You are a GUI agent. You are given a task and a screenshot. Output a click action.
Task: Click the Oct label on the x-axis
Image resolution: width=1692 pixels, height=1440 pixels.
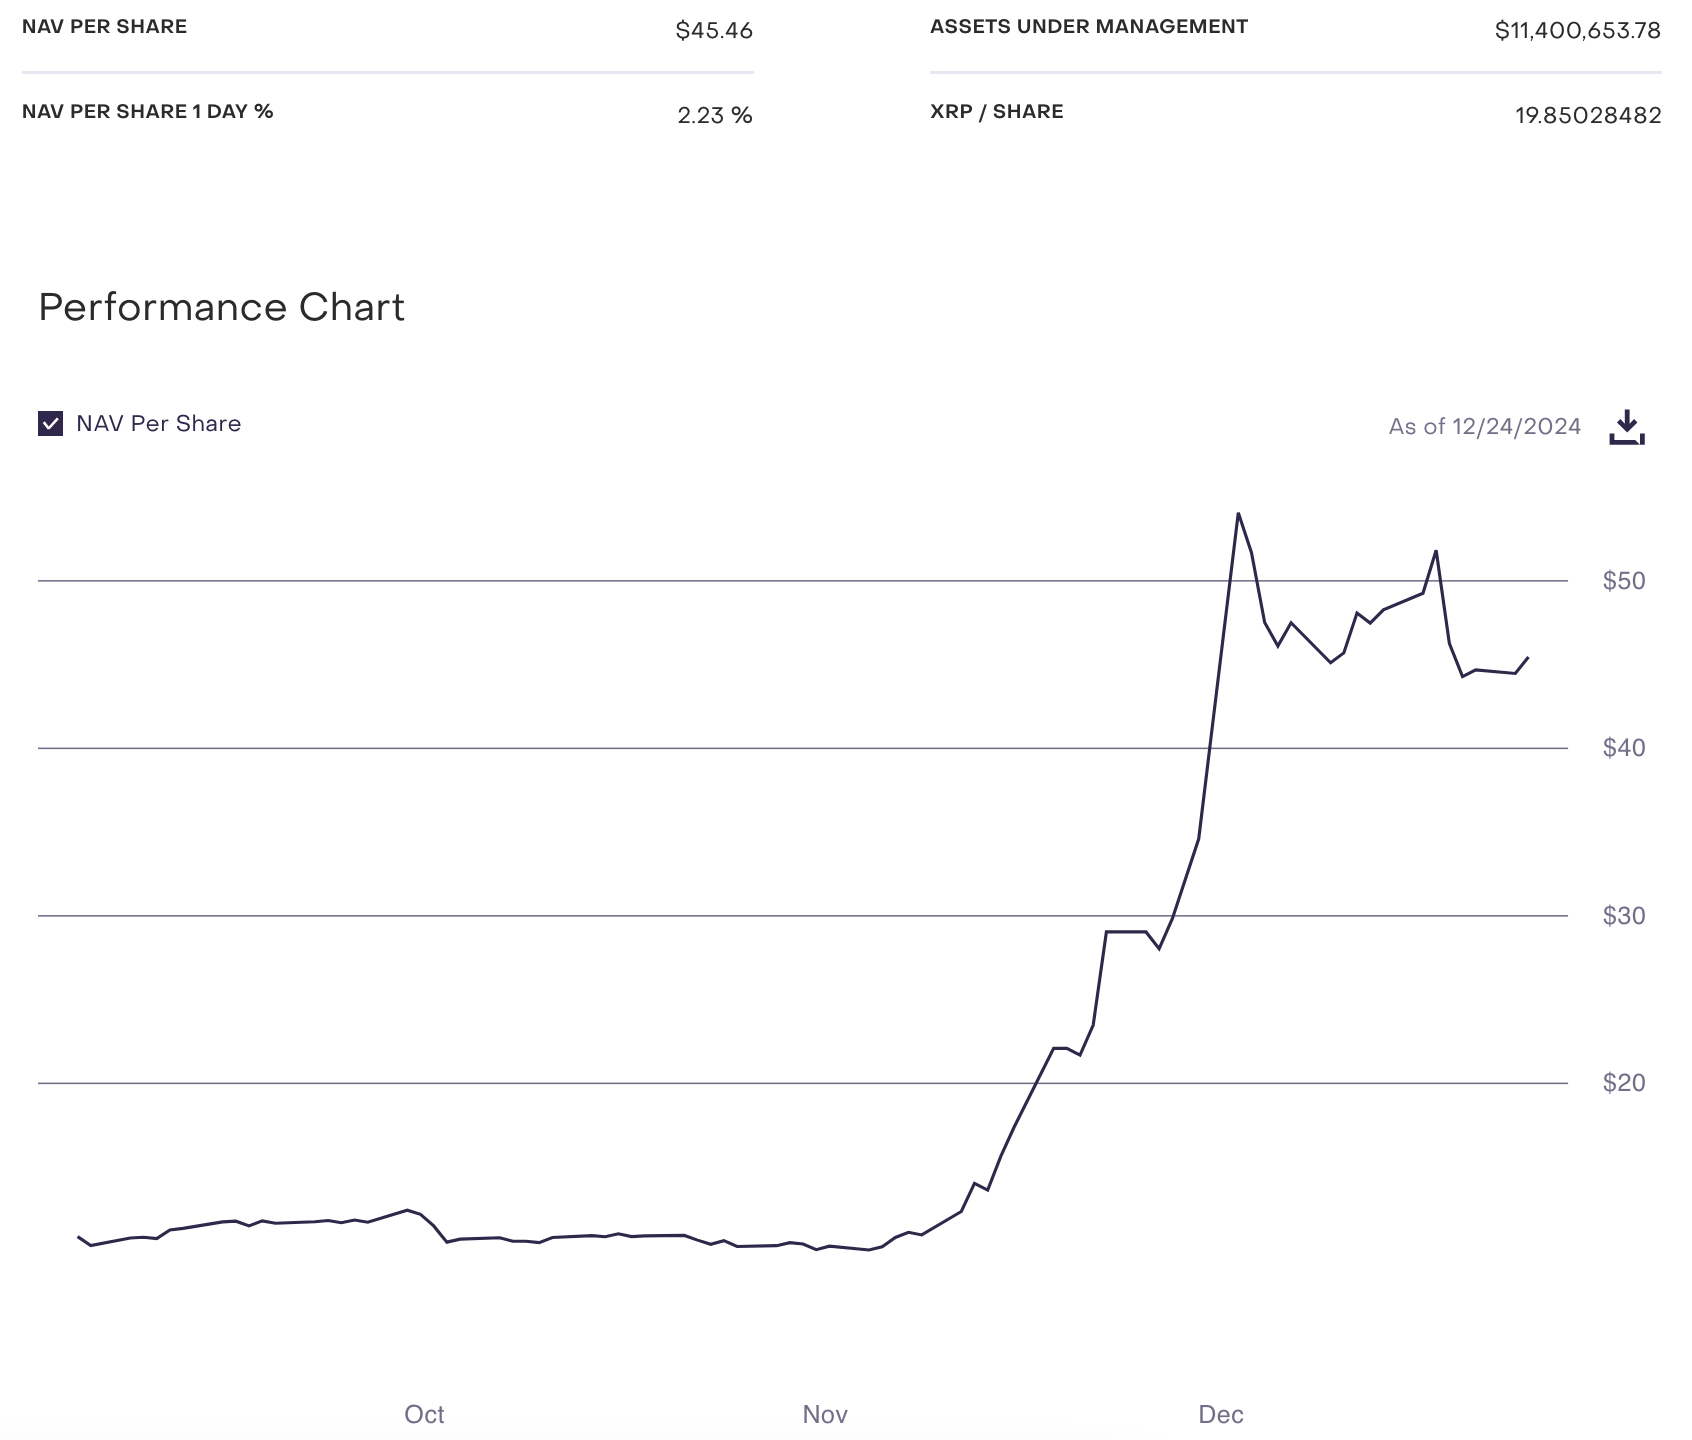pyautogui.click(x=424, y=1415)
